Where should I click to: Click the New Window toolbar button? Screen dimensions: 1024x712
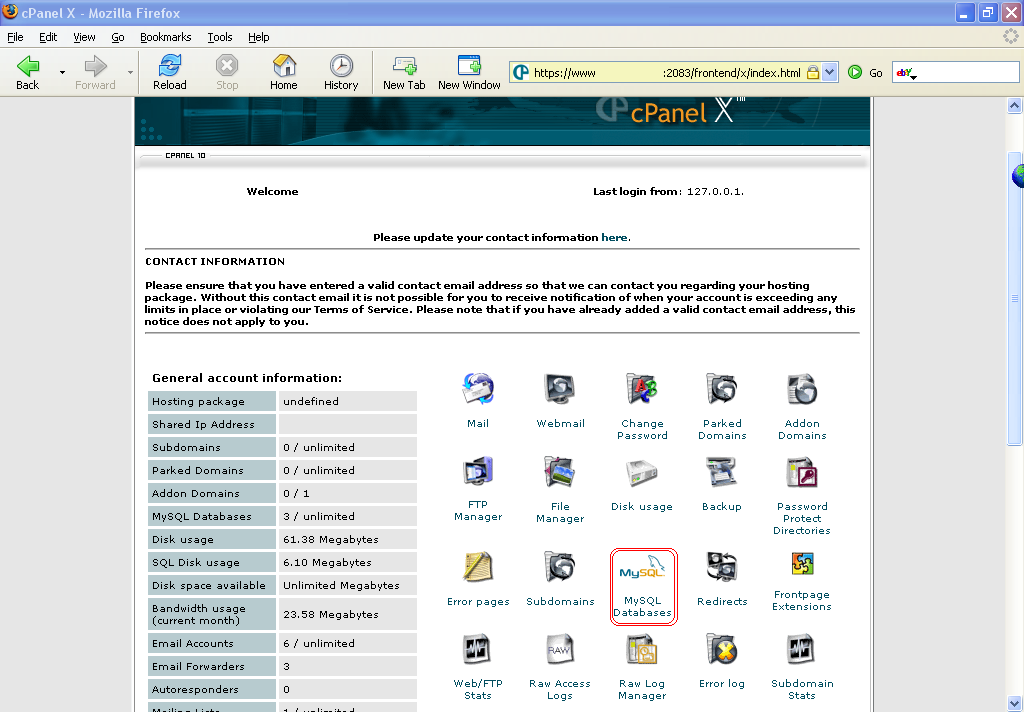coord(469,73)
